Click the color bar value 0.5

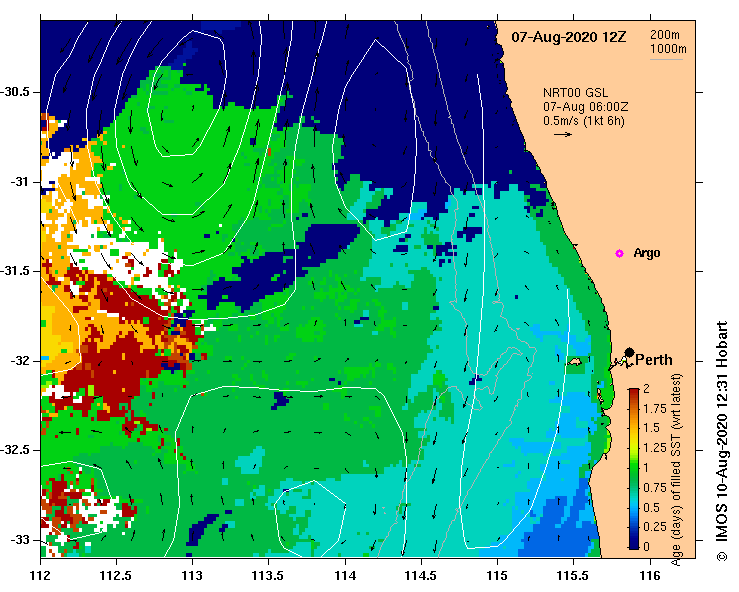coord(651,508)
